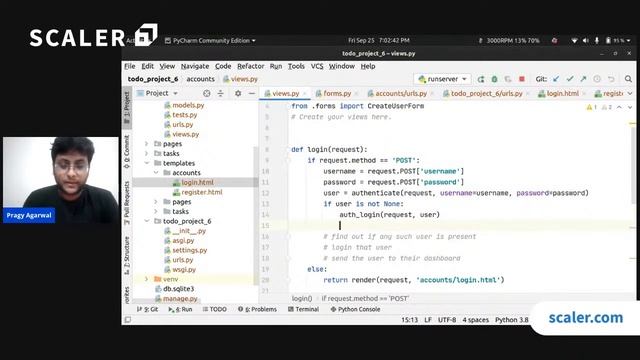The width and height of the screenshot is (640, 360).
Task: Click Git commit checkmark icon
Action: tap(570, 79)
